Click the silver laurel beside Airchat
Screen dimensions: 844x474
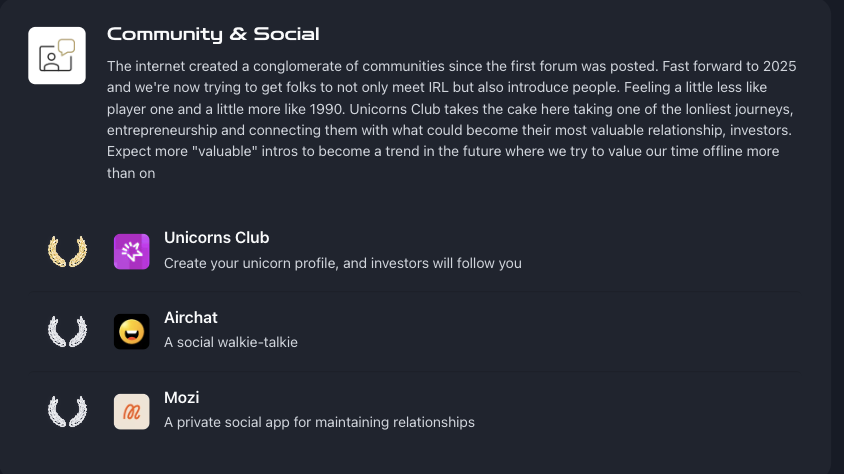[x=67, y=331]
